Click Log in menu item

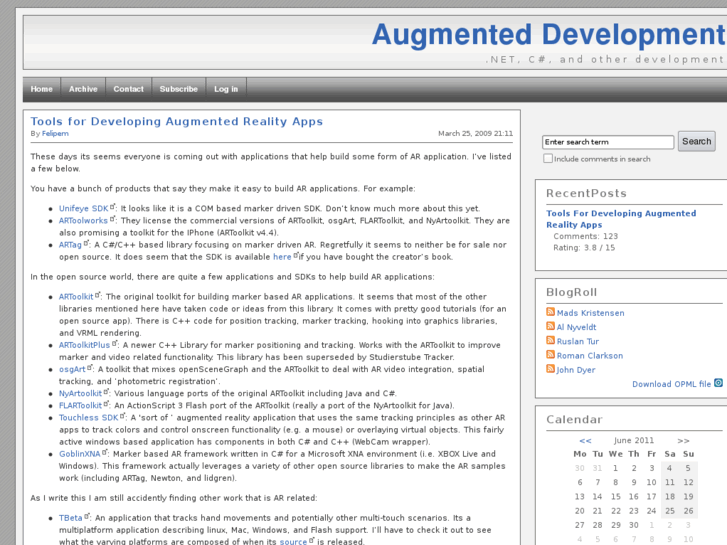coord(226,89)
